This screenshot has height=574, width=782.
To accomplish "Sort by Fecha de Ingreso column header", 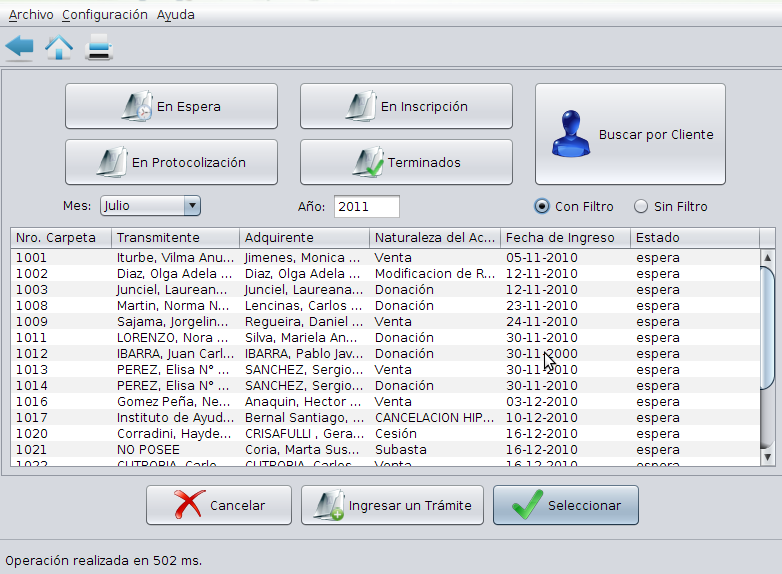I will 565,238.
